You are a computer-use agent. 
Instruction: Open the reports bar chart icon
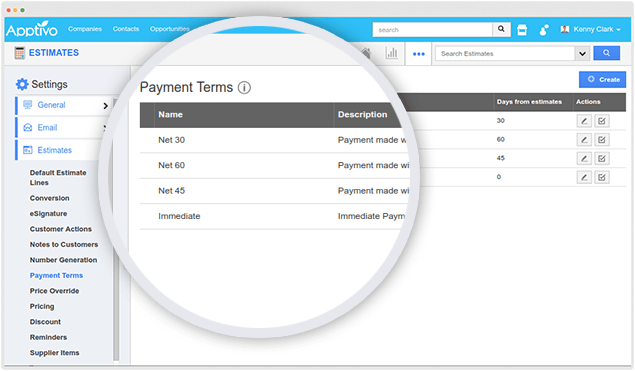pyautogui.click(x=391, y=53)
